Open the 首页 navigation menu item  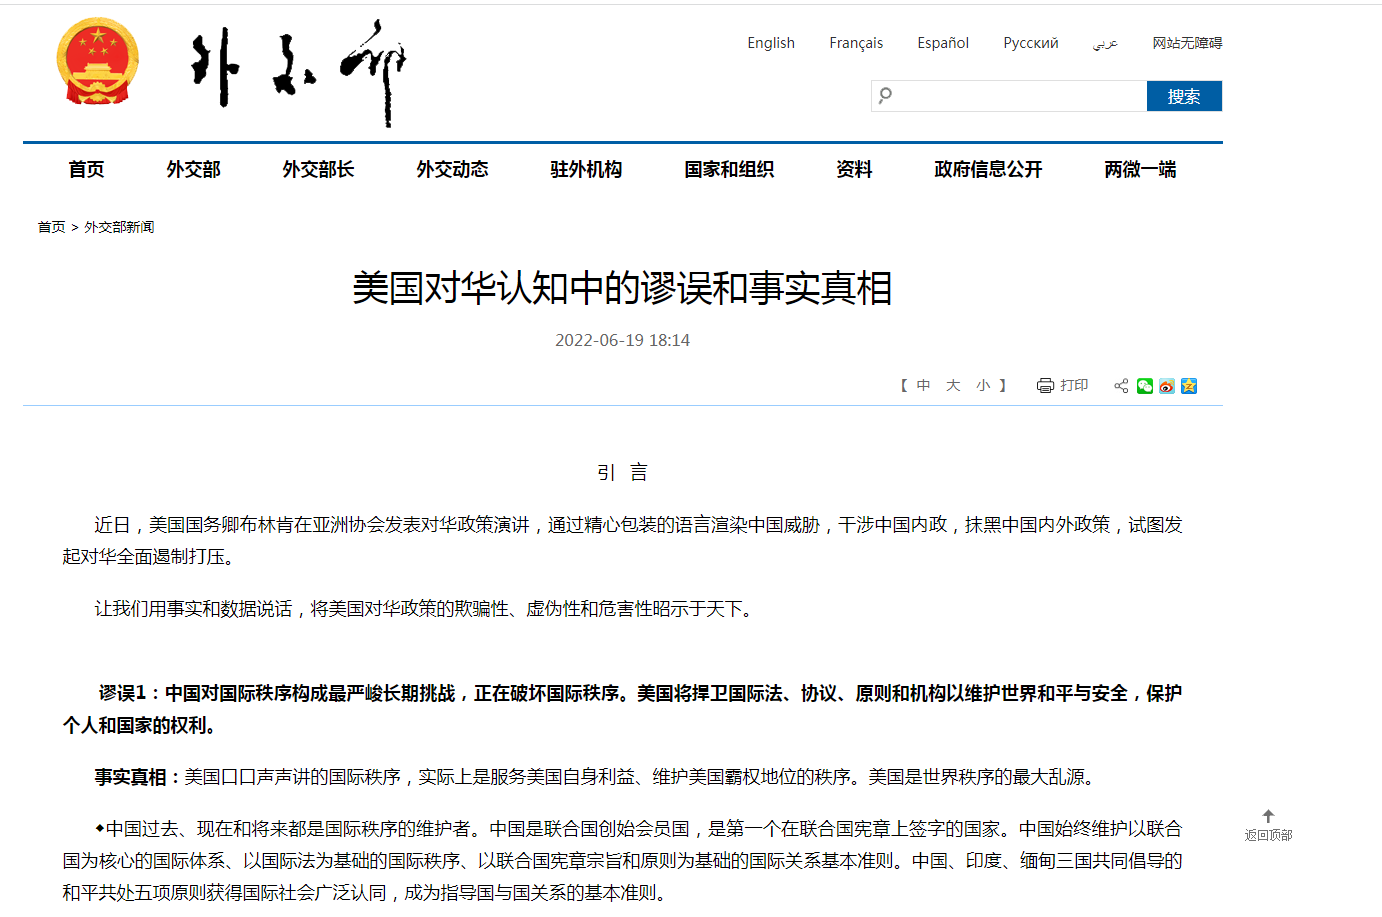tap(86, 170)
